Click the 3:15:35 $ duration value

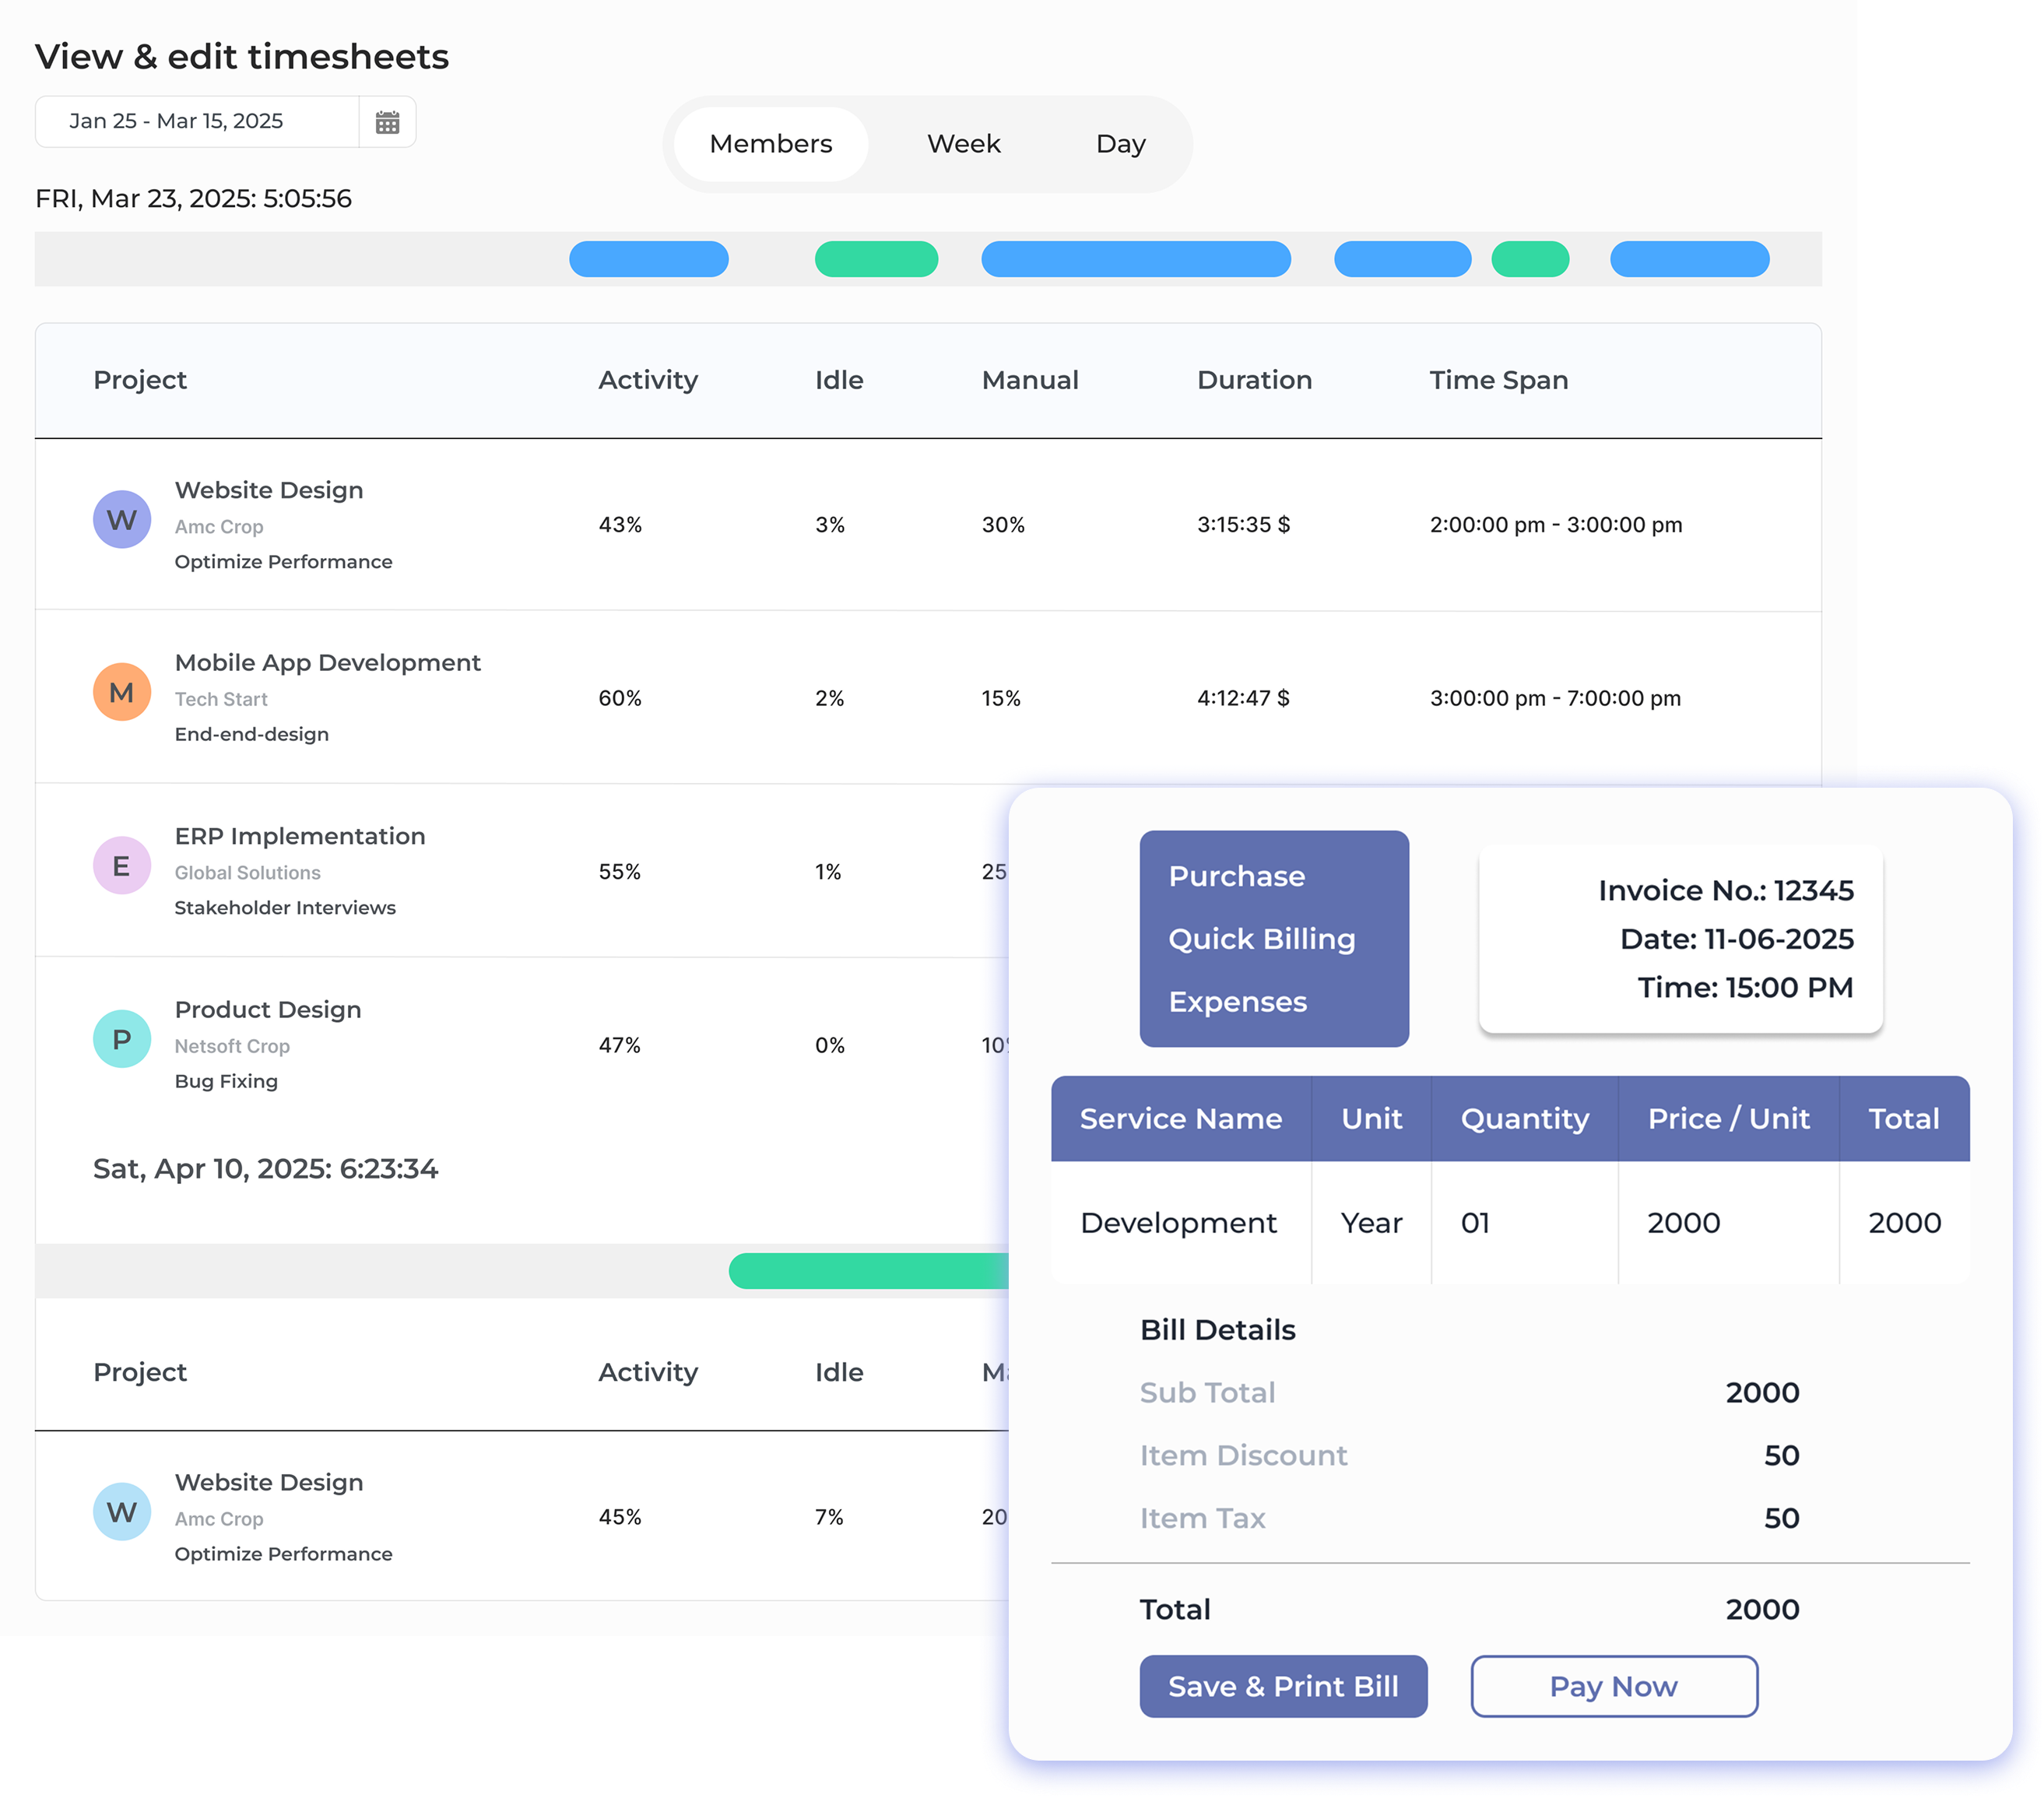point(1244,525)
